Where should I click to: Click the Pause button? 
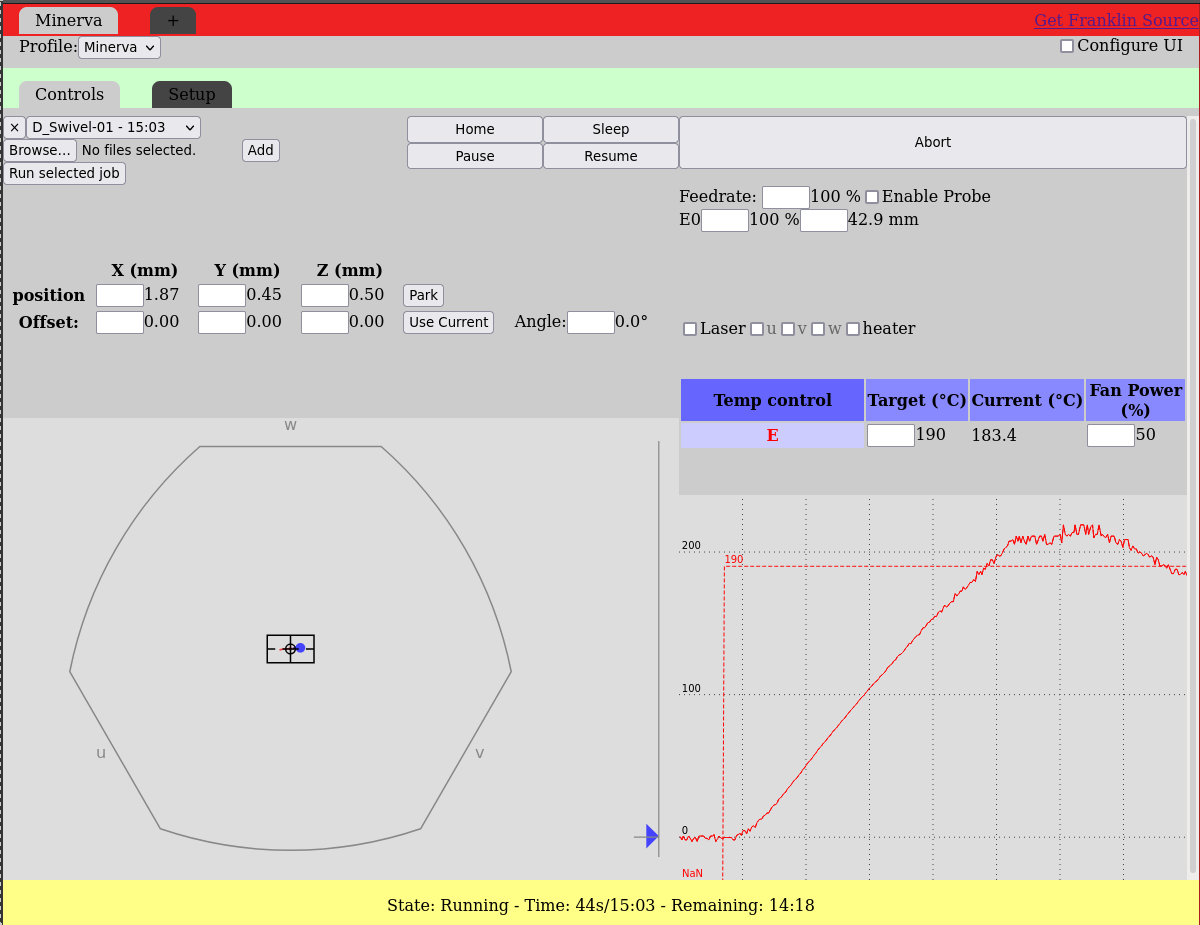[x=475, y=156]
